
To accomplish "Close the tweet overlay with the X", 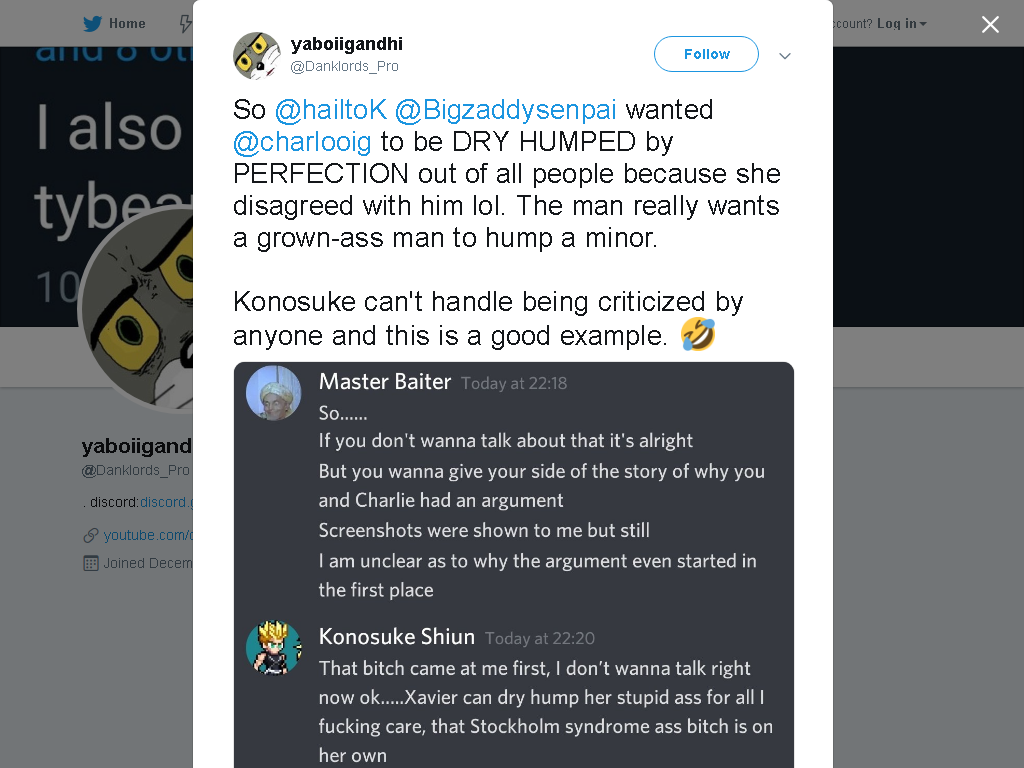I will tap(990, 24).
